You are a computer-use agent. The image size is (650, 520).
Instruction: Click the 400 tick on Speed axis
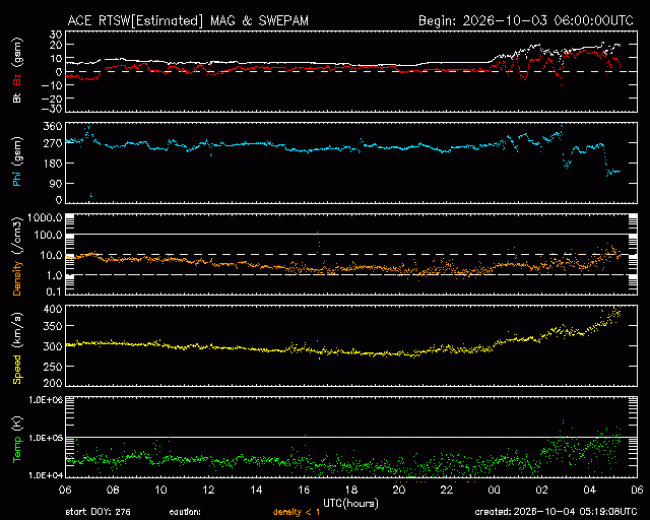pos(52,309)
